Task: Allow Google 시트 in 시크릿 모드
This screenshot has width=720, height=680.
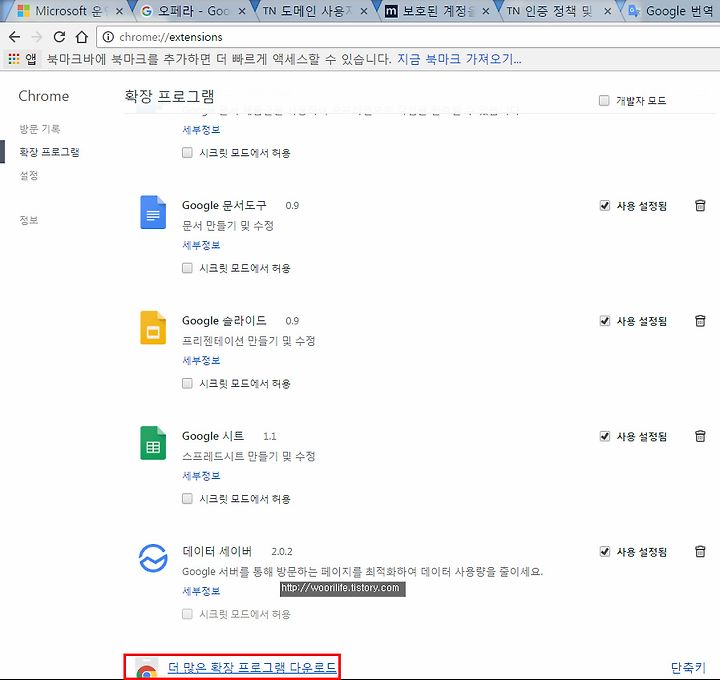Action: 187,498
